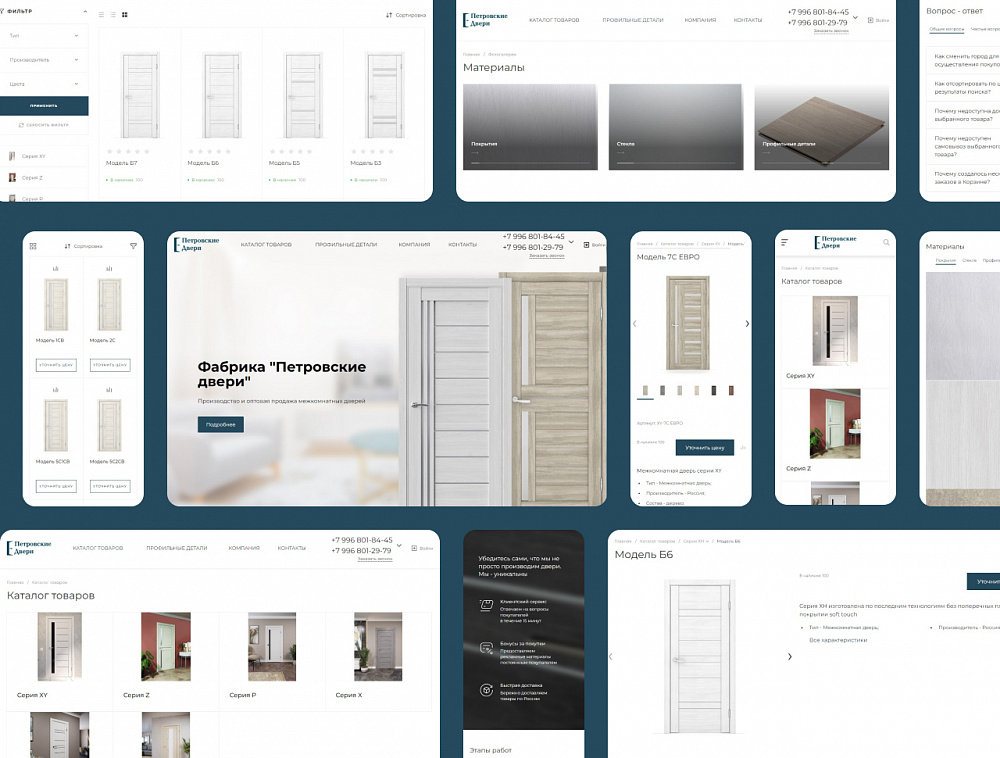Click the search magnifier in mobile header

[x=886, y=242]
